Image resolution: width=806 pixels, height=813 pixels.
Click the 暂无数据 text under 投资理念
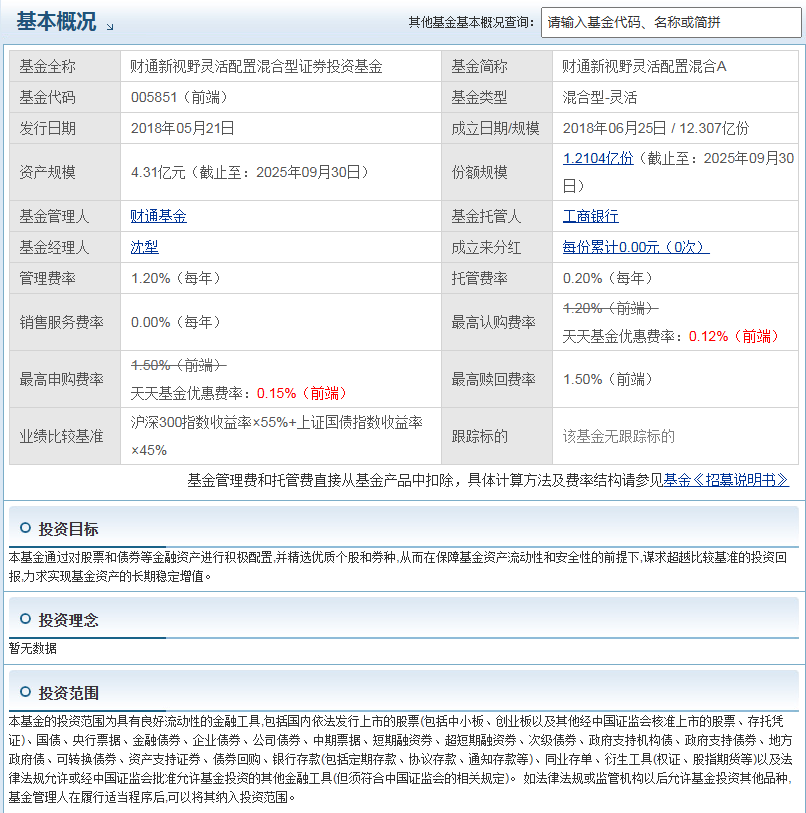tap(33, 648)
